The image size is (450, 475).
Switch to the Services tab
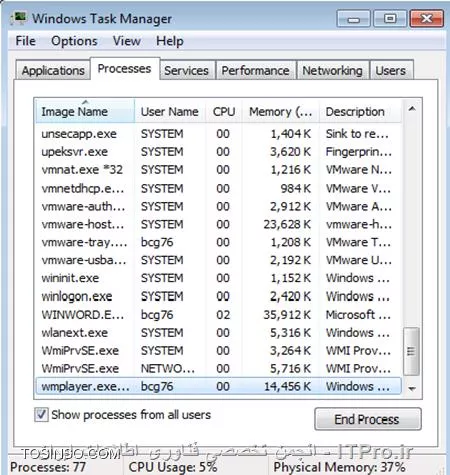pos(187,70)
